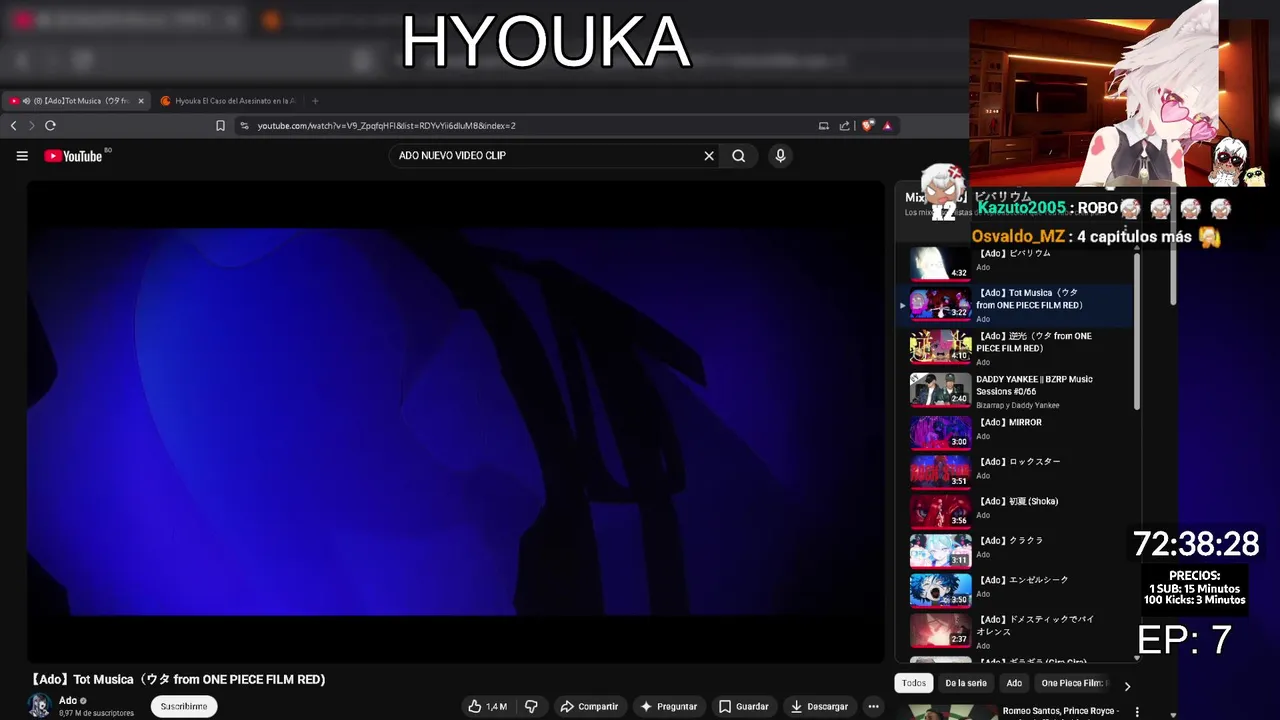
Task: Start voice search with the microphone
Action: [780, 156]
